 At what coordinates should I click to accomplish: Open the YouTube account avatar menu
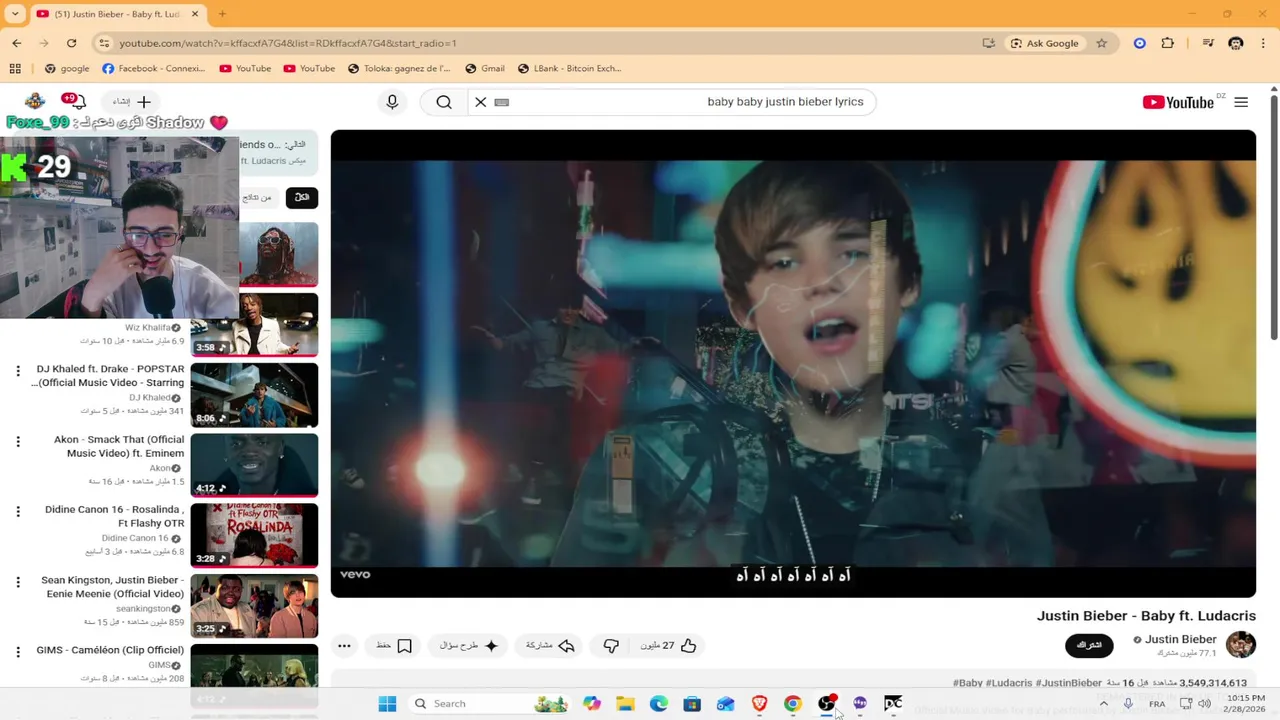click(35, 101)
